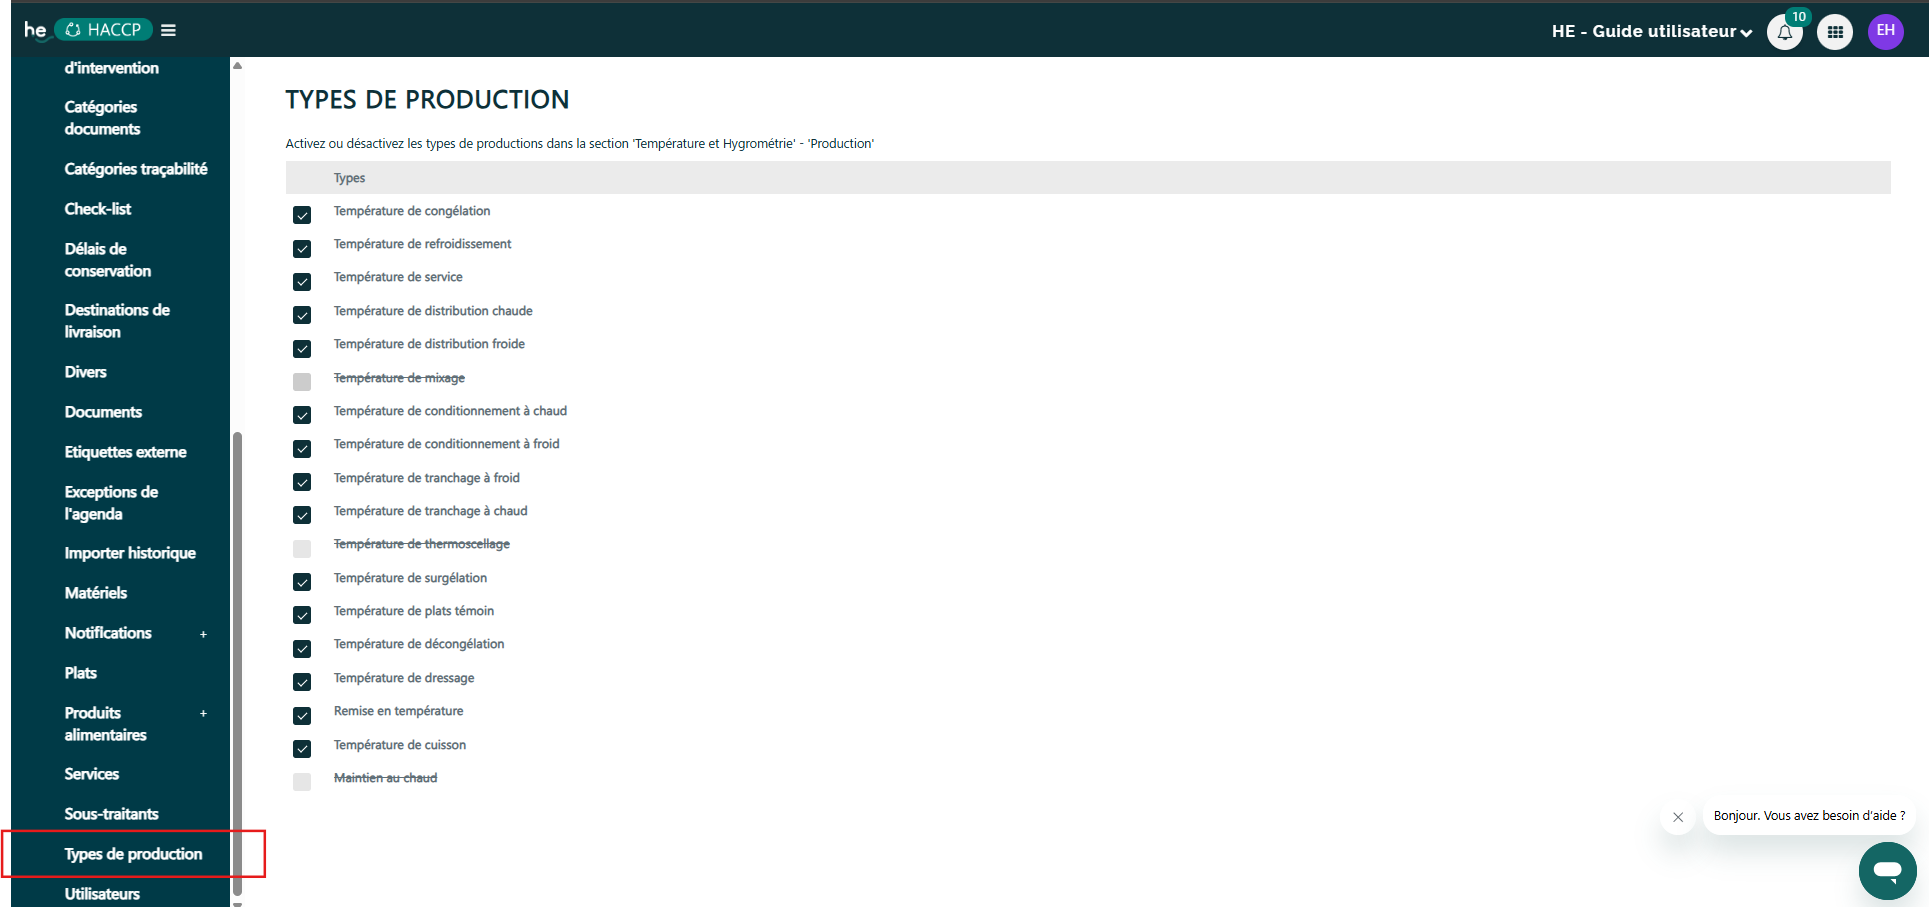Uncheck Température de tranchage à froid

[x=302, y=482]
